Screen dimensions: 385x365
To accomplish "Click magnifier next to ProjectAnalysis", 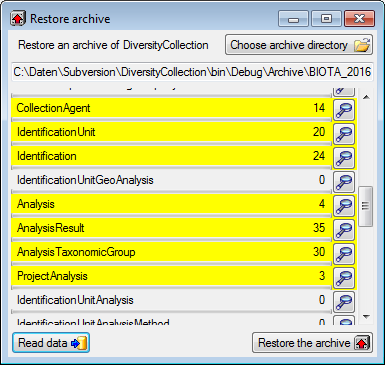I will click(344, 278).
